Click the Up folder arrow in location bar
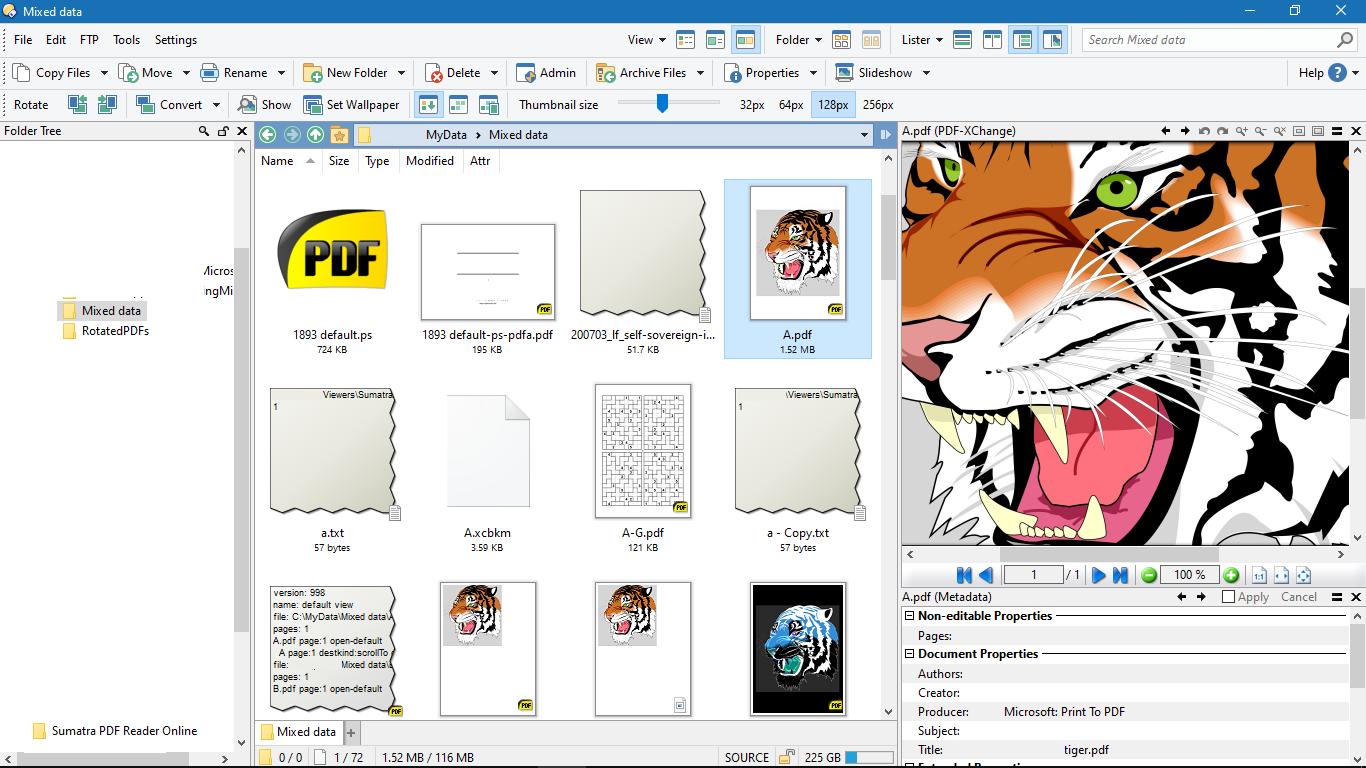 coord(315,135)
